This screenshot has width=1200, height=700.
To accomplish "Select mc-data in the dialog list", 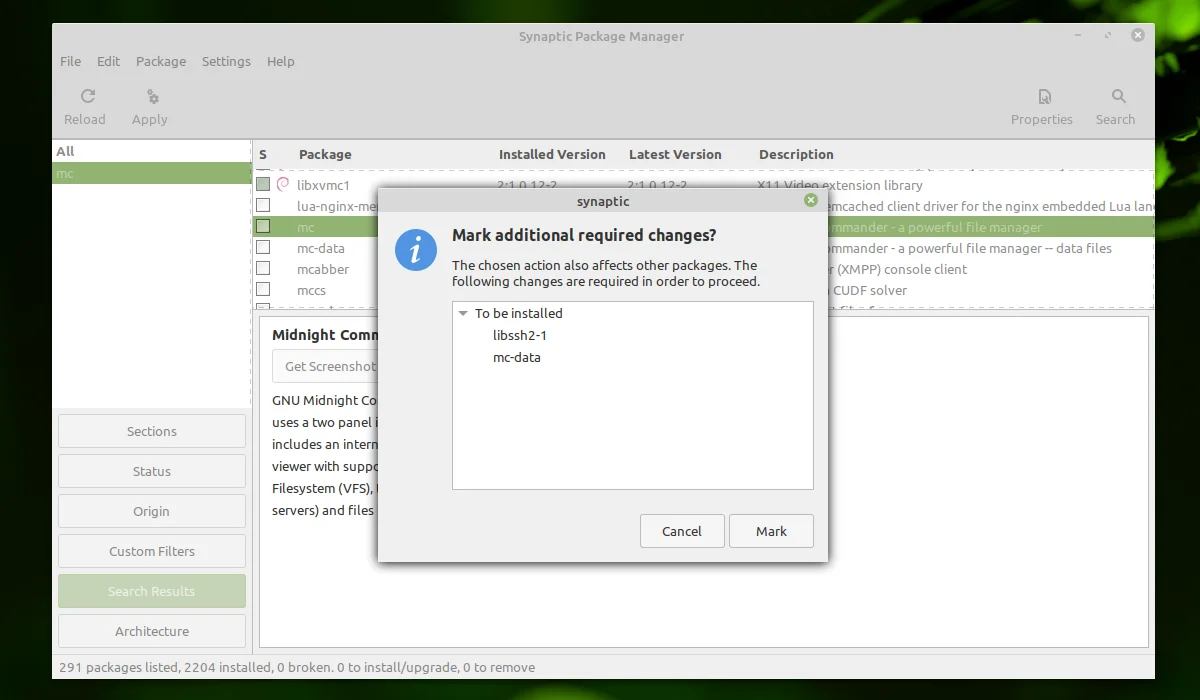I will click(x=517, y=357).
